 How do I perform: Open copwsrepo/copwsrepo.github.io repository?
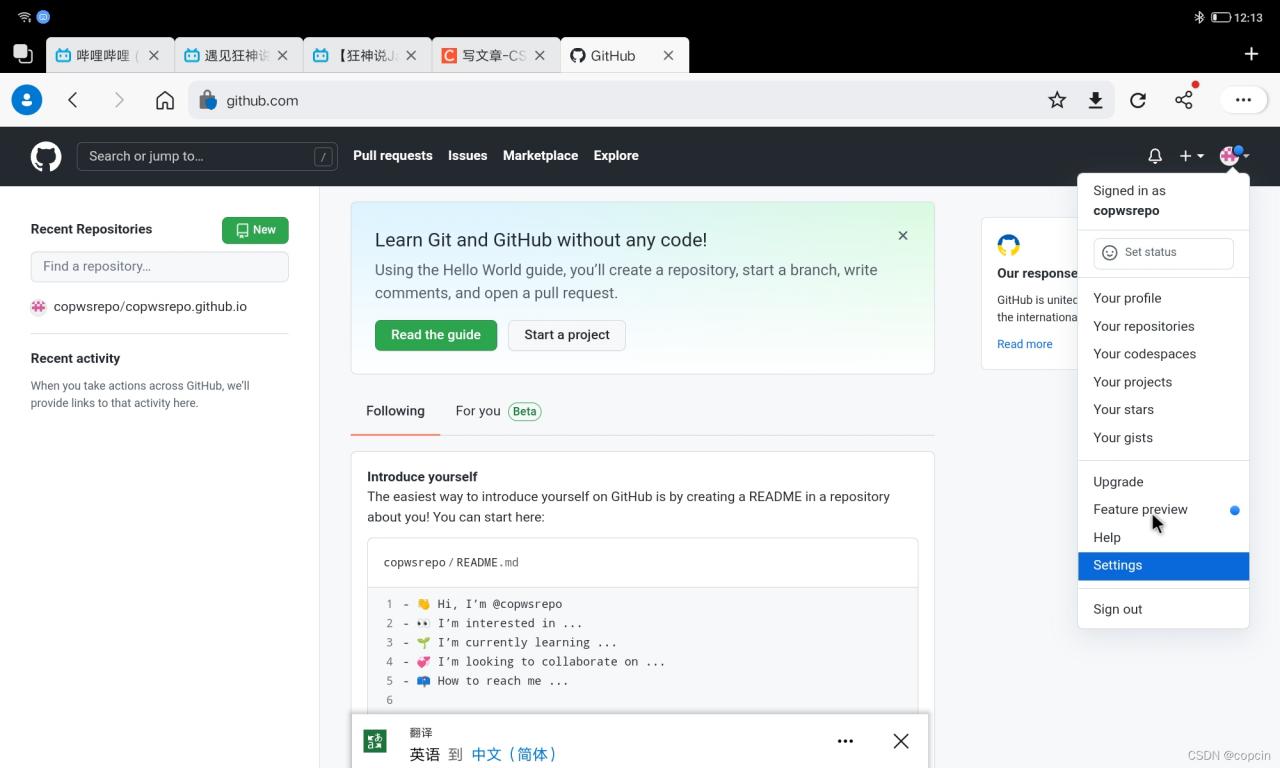(150, 307)
